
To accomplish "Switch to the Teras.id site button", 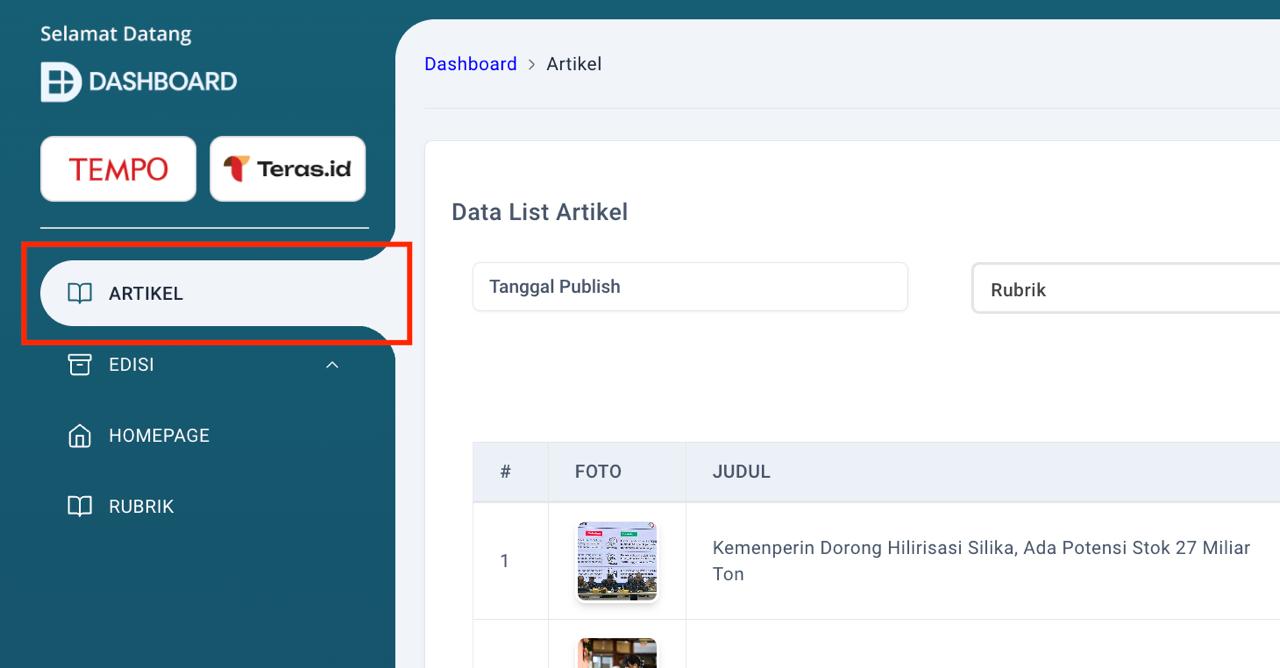I will tap(288, 169).
